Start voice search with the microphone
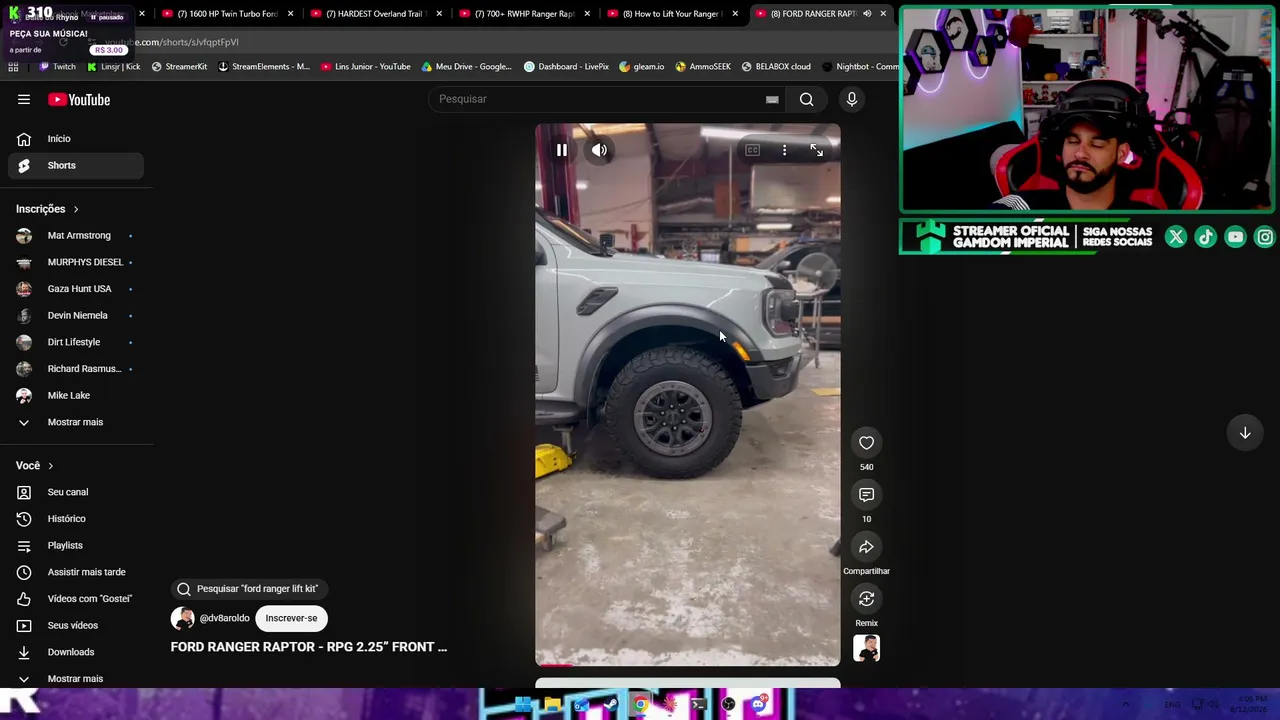 point(852,99)
